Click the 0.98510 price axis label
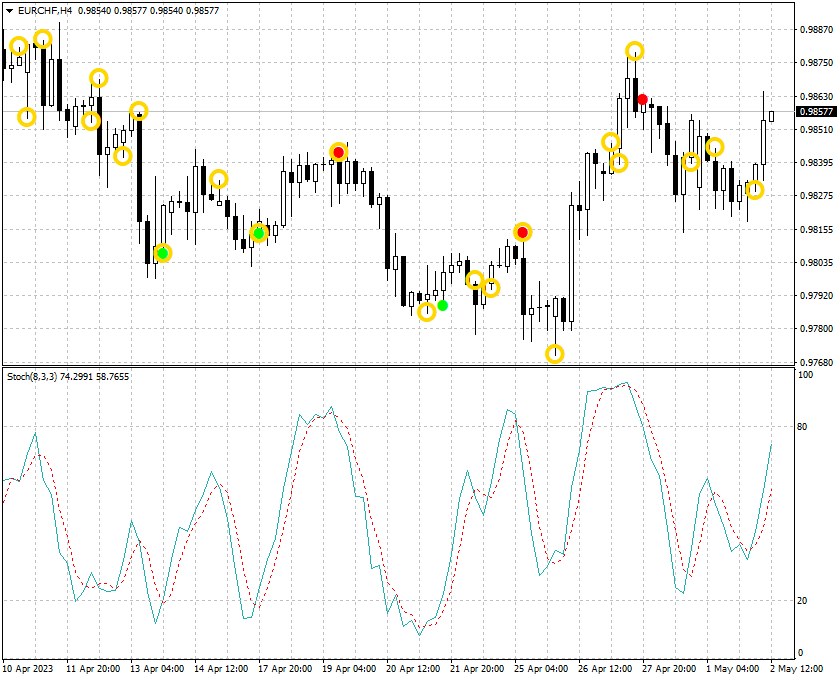Viewport: 840px width, 680px height. click(x=816, y=130)
